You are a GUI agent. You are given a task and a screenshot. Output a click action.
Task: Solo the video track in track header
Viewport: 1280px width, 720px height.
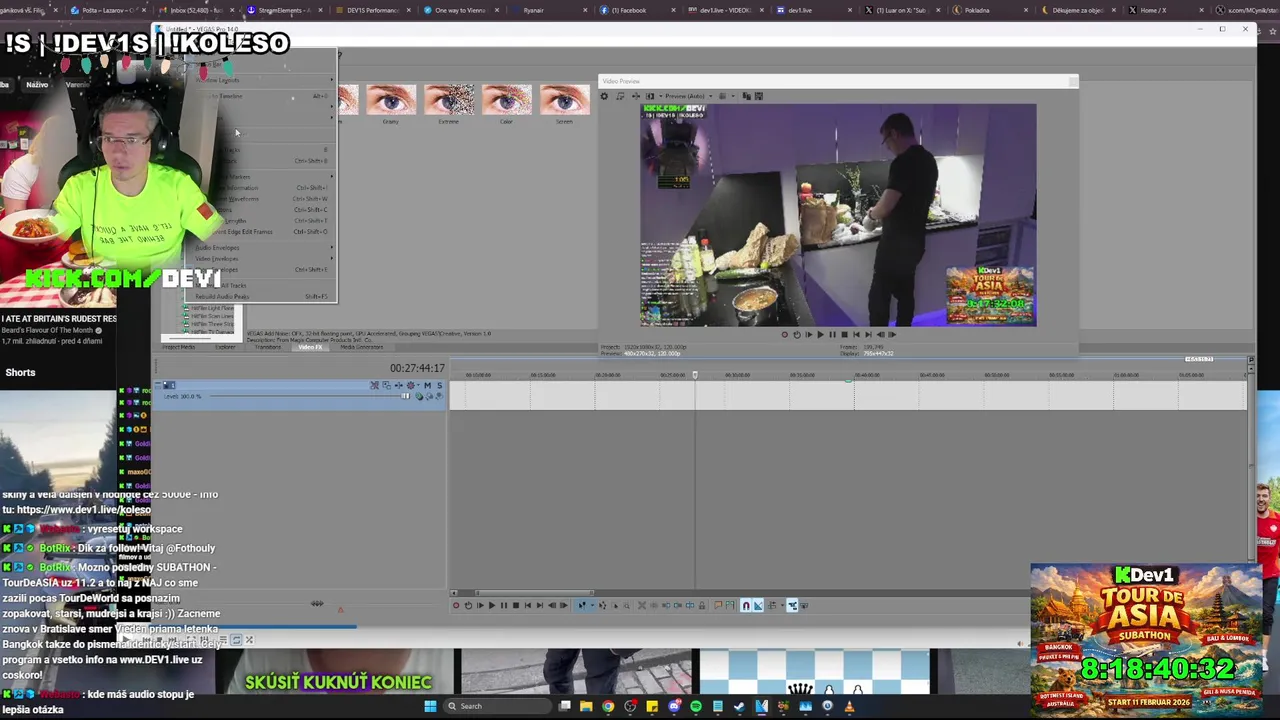pyautogui.click(x=440, y=385)
